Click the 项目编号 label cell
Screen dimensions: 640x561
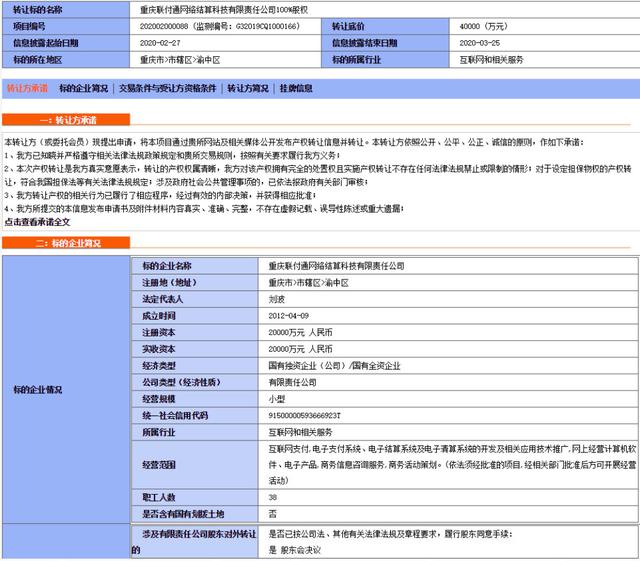click(66, 26)
